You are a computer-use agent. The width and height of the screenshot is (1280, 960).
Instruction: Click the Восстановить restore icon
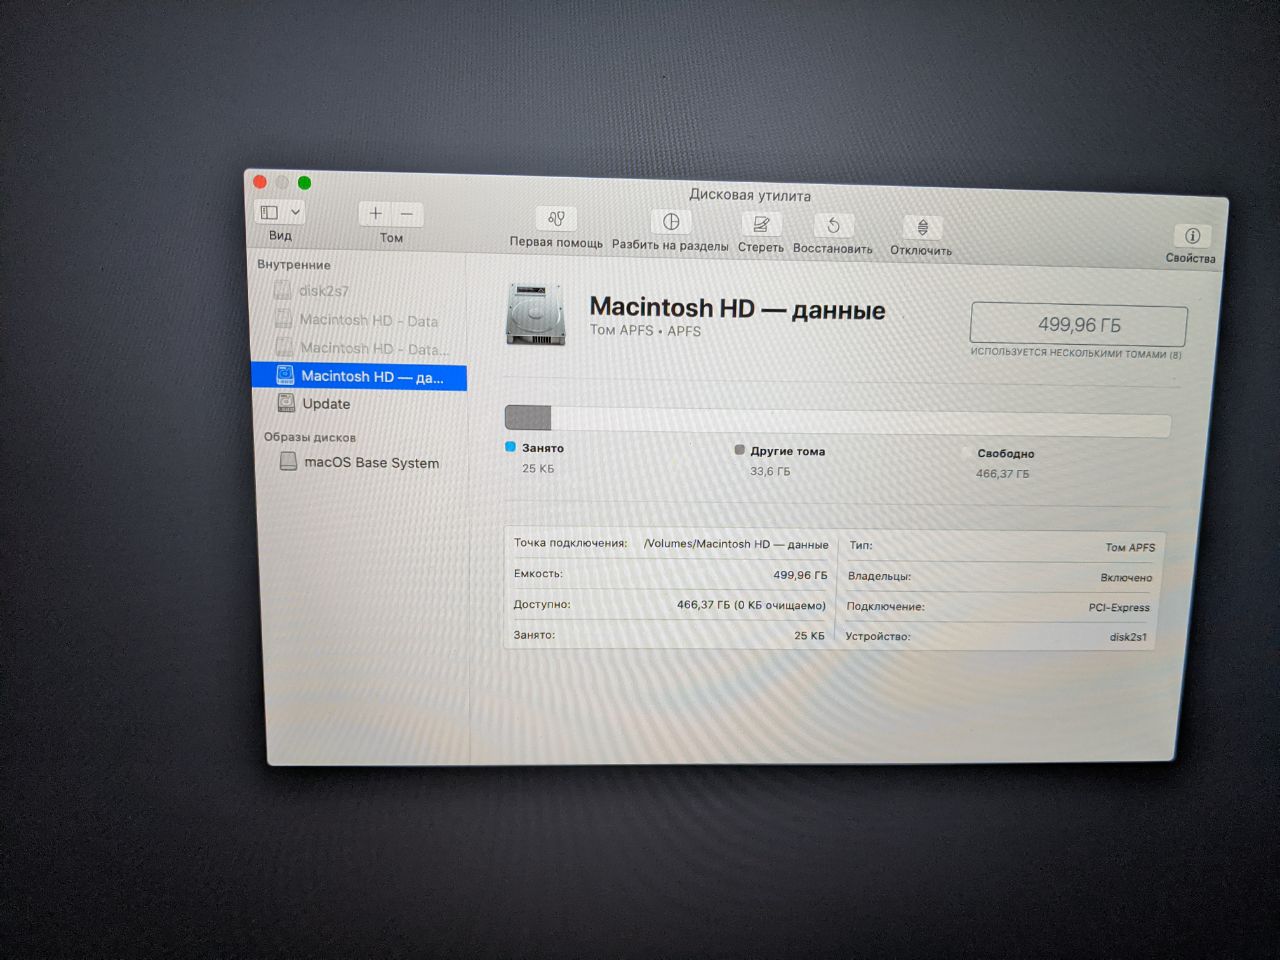pyautogui.click(x=833, y=226)
